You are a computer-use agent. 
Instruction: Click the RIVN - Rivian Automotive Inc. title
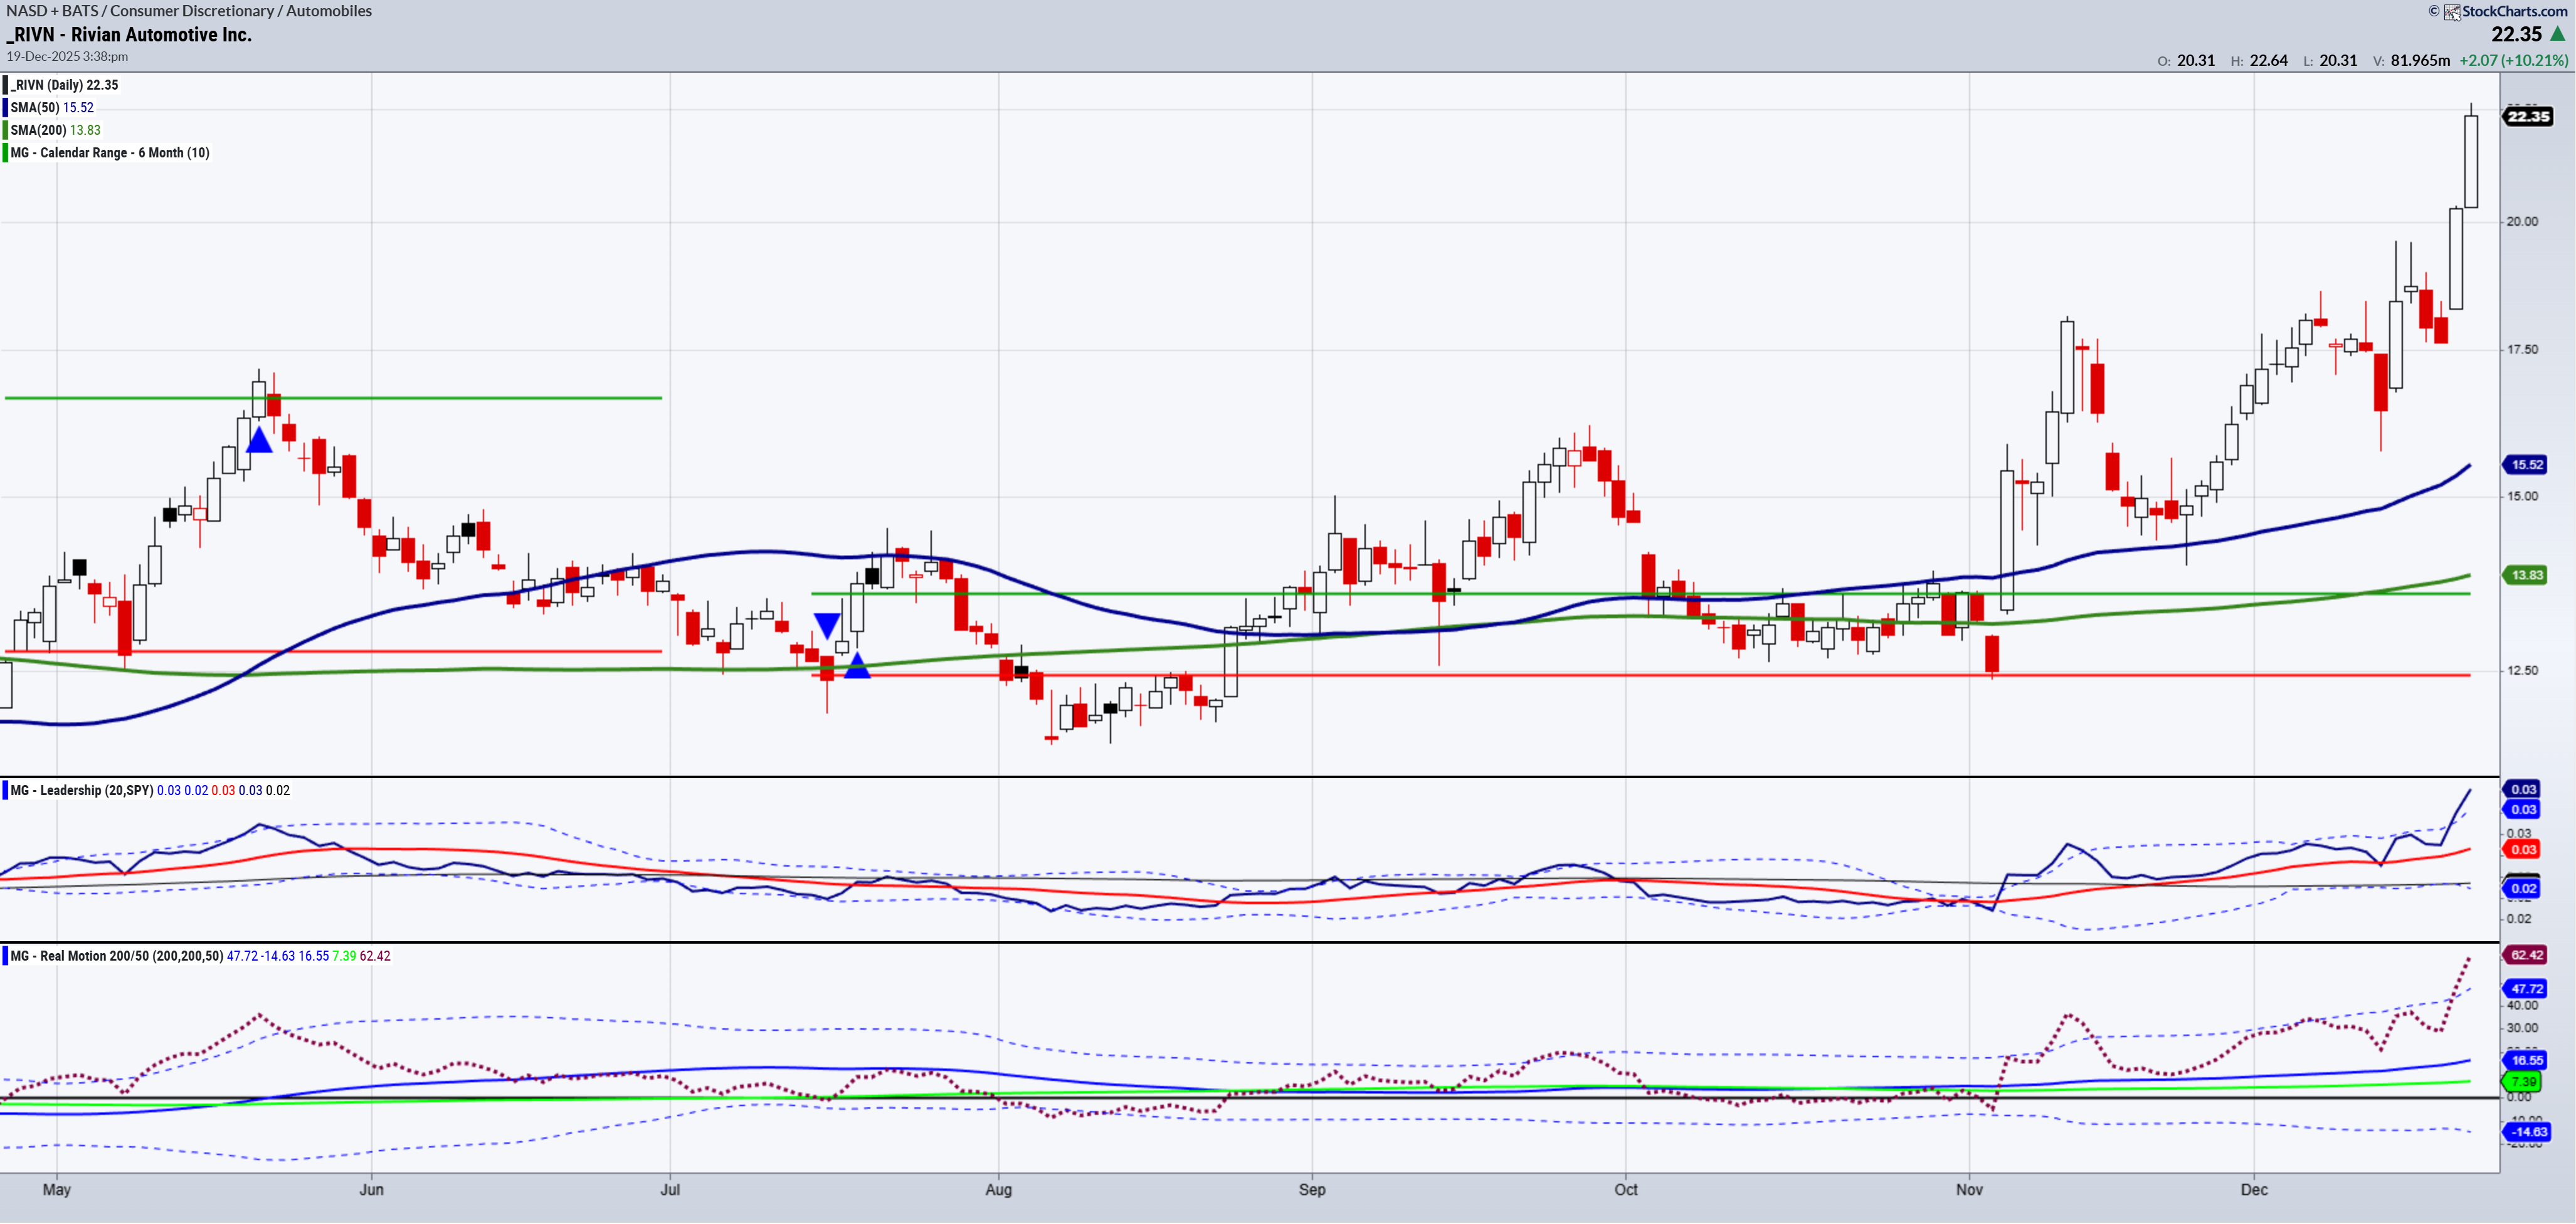[x=130, y=35]
